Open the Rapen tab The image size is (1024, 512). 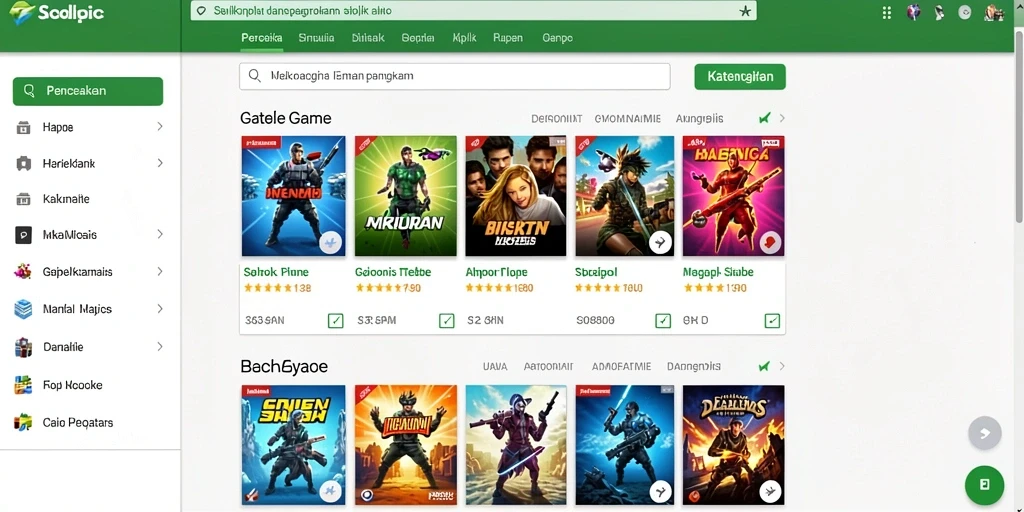[x=507, y=38]
